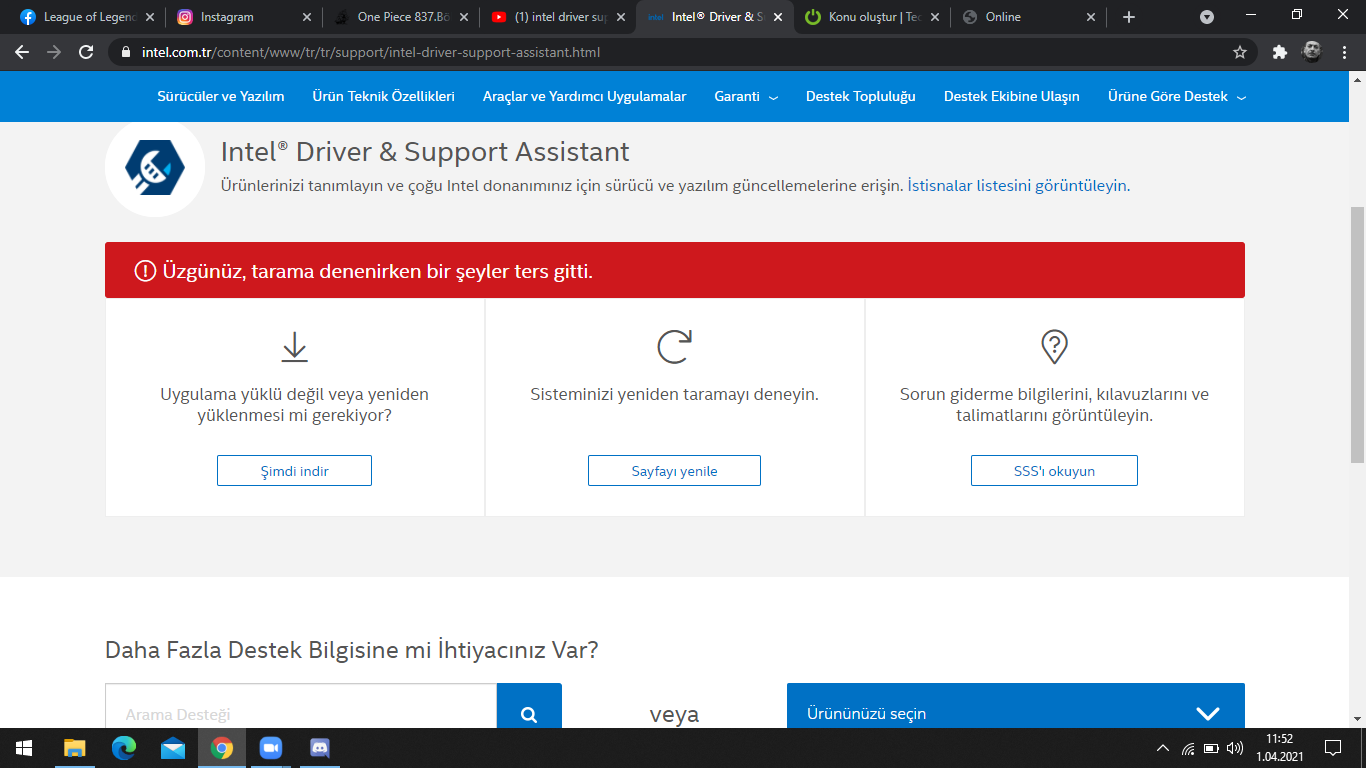Open the Chrome profile avatar

click(1312, 52)
